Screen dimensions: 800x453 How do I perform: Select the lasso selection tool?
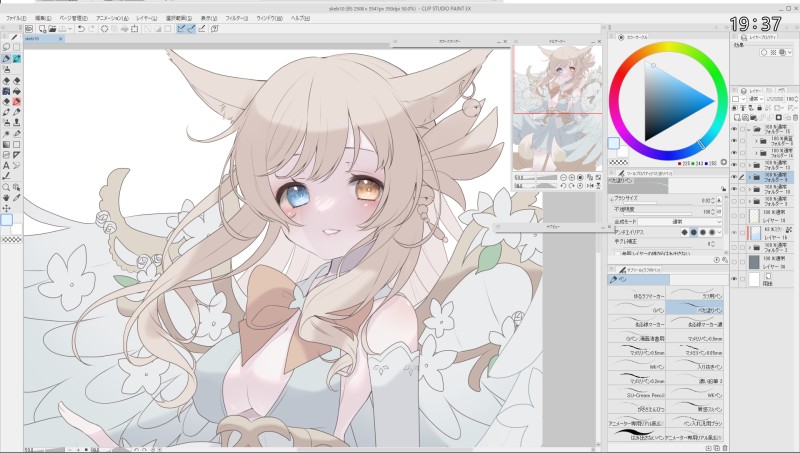pyautogui.click(x=6, y=47)
